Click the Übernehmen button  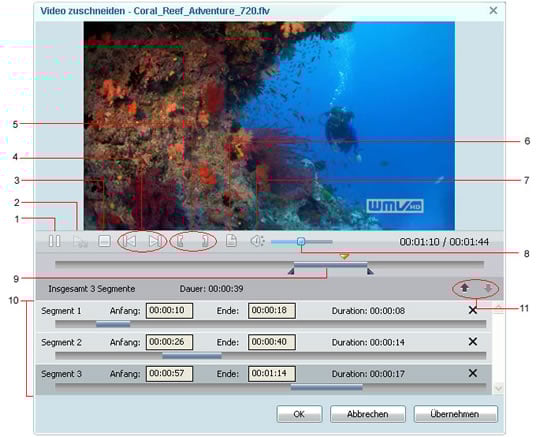[x=455, y=414]
